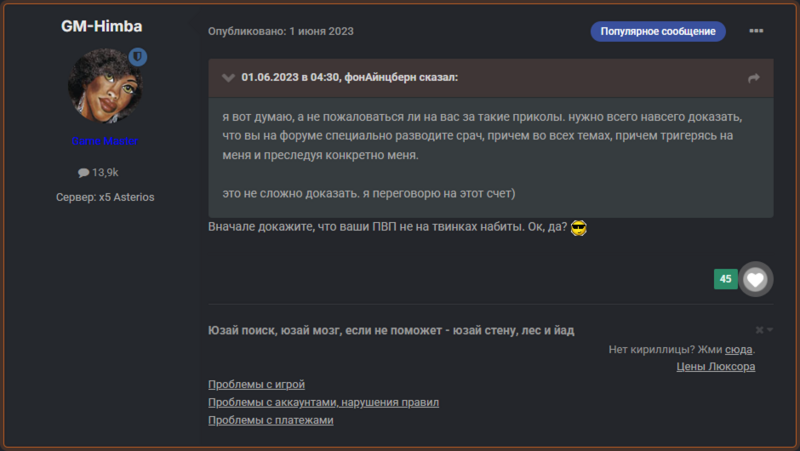Click the Game Master group label
This screenshot has height=451, width=800.
click(105, 142)
